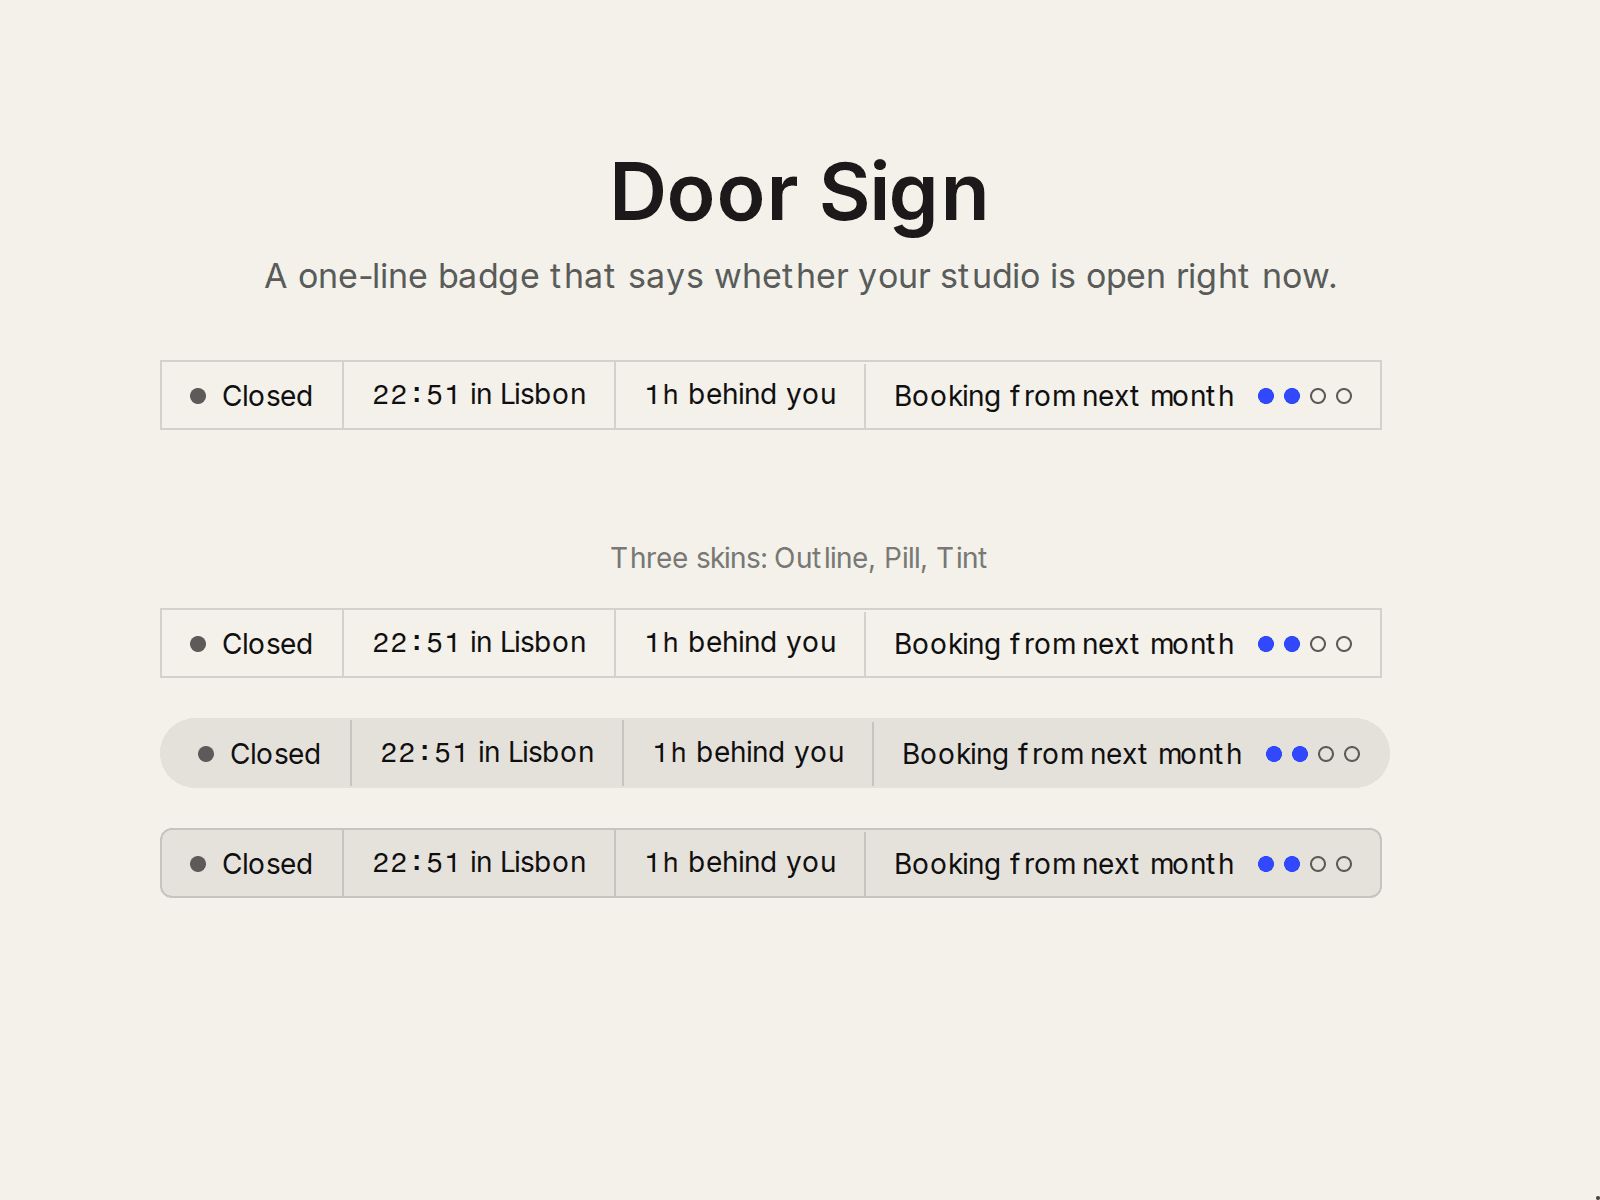Click "Closed" in the grey-filled Tint badge
1600x1200 pixels.
pyautogui.click(x=267, y=864)
